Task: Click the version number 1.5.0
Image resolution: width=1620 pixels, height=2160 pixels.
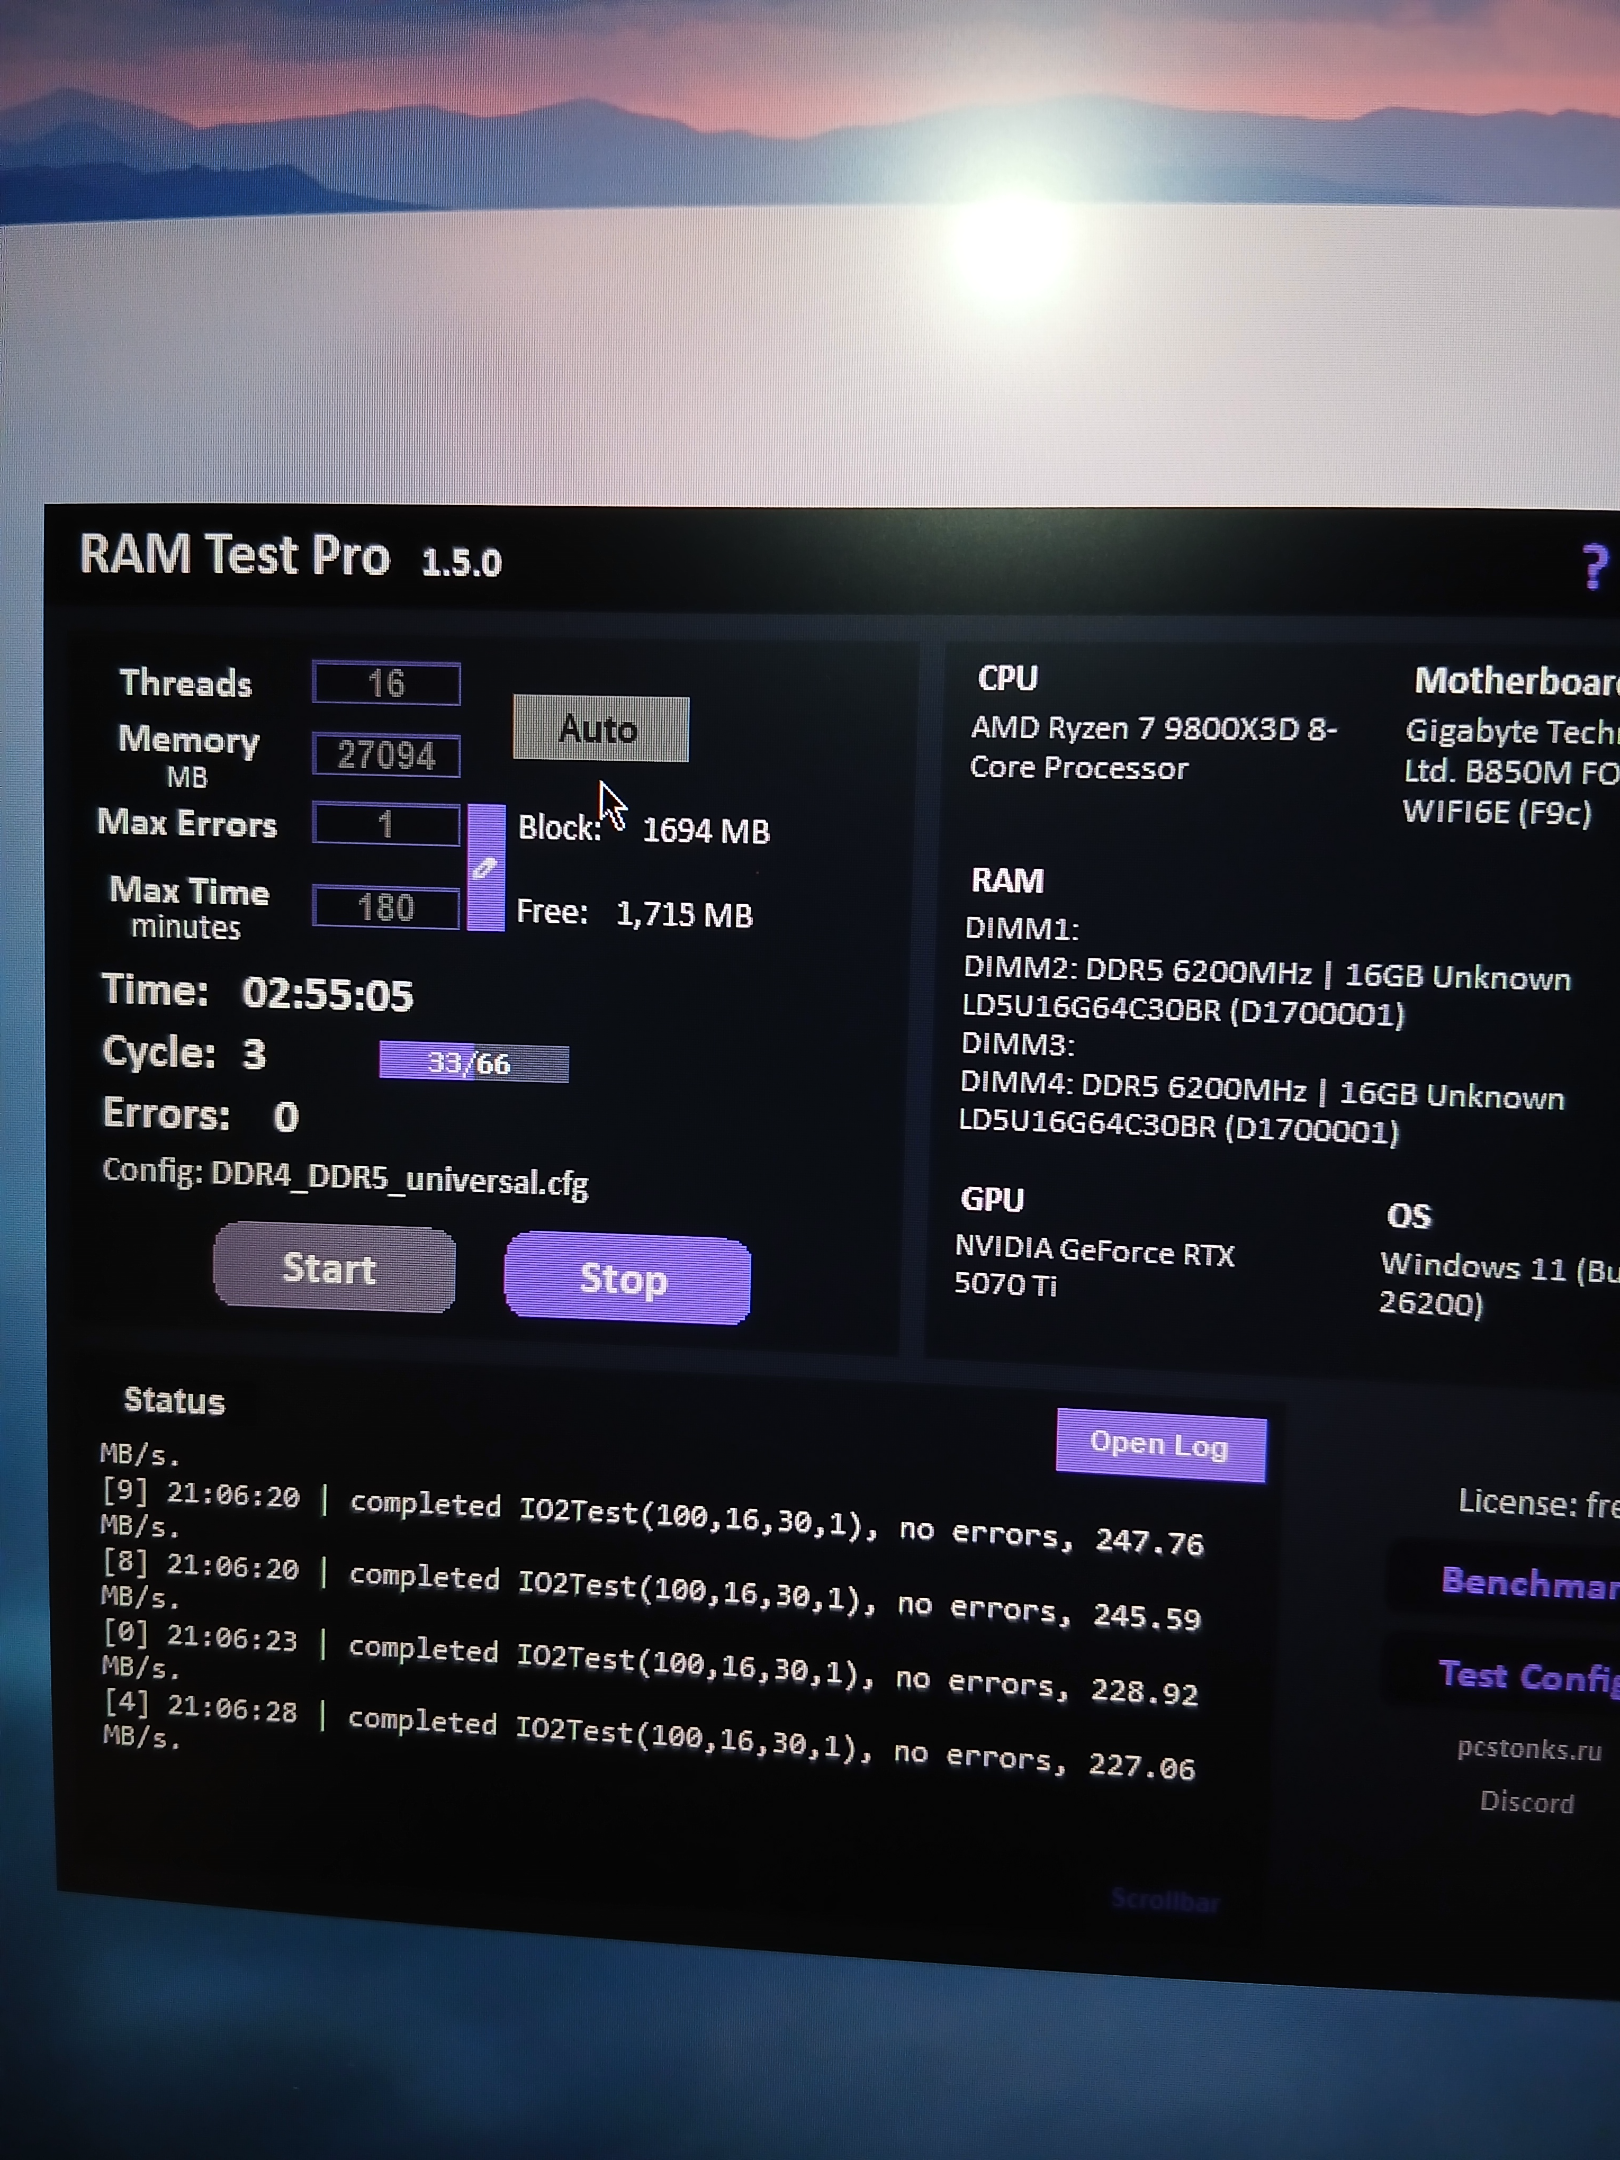Action: pos(461,562)
